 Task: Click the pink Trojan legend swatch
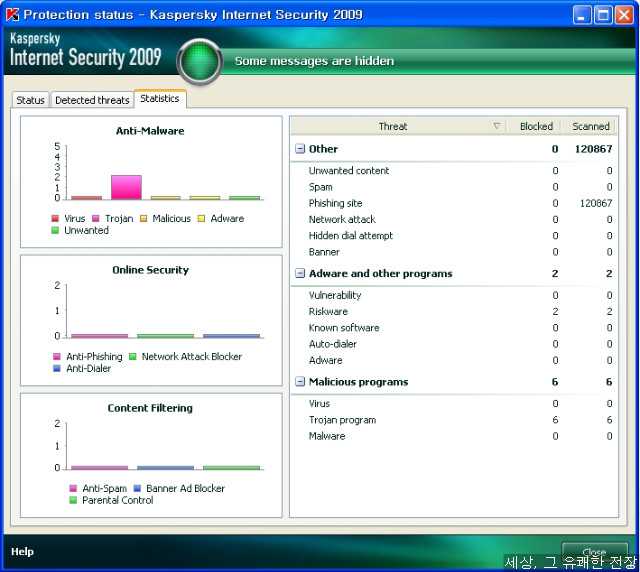coord(96,218)
